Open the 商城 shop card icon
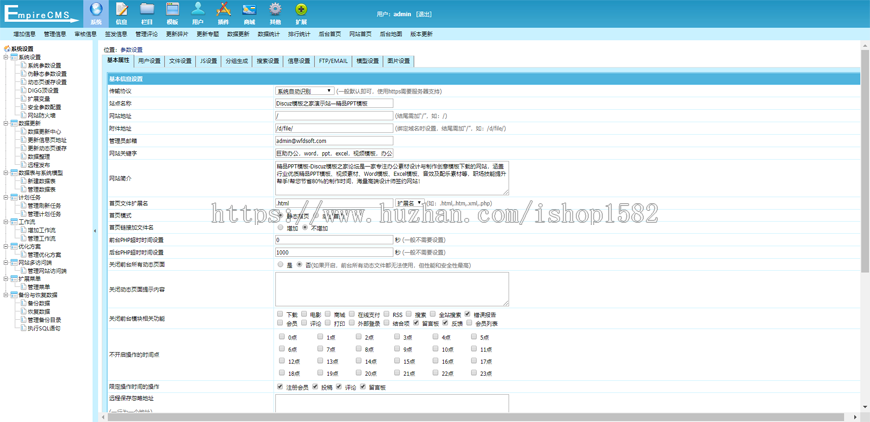This screenshot has width=870, height=422. pos(249,13)
